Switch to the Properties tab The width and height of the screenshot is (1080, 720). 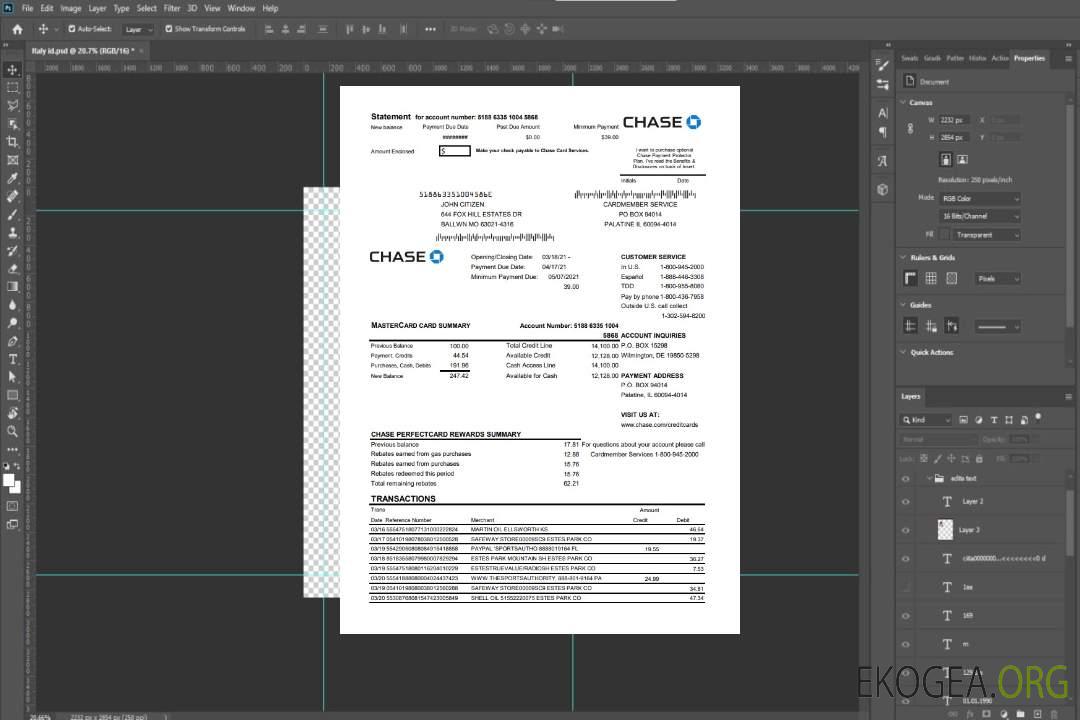click(1029, 59)
